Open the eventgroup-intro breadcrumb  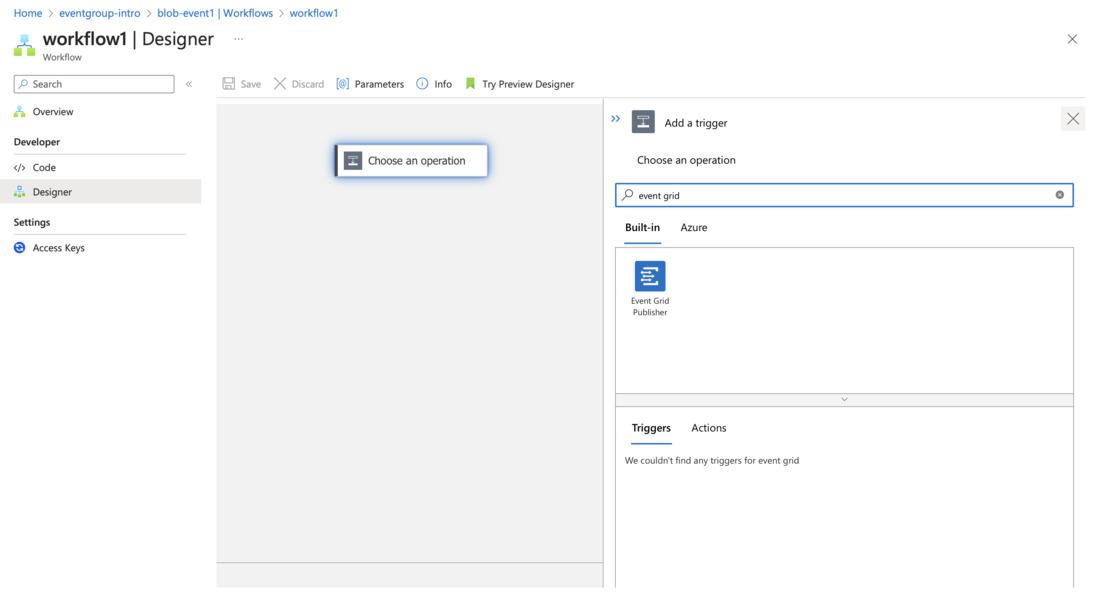coord(100,13)
